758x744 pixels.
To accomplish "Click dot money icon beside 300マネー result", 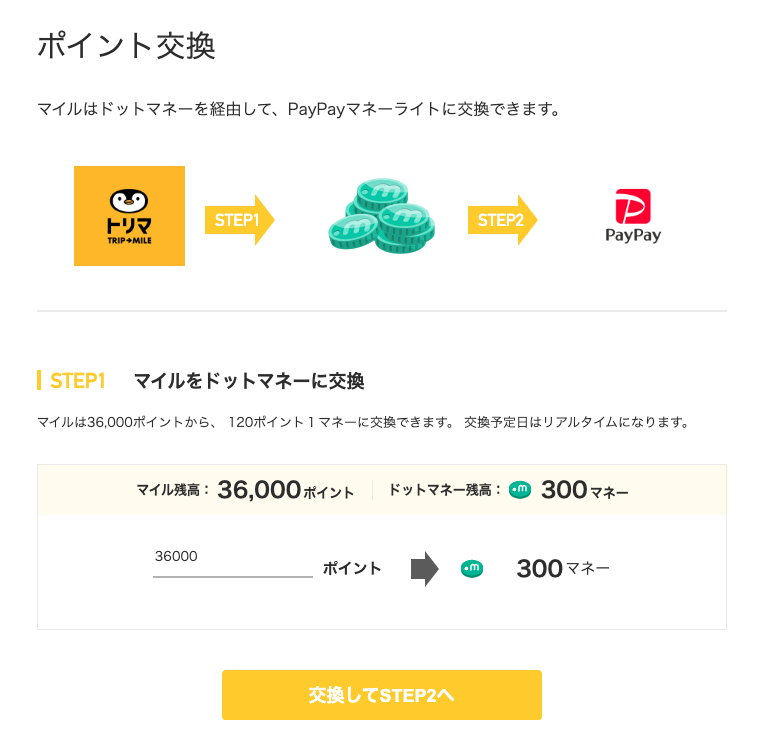I will click(x=472, y=569).
